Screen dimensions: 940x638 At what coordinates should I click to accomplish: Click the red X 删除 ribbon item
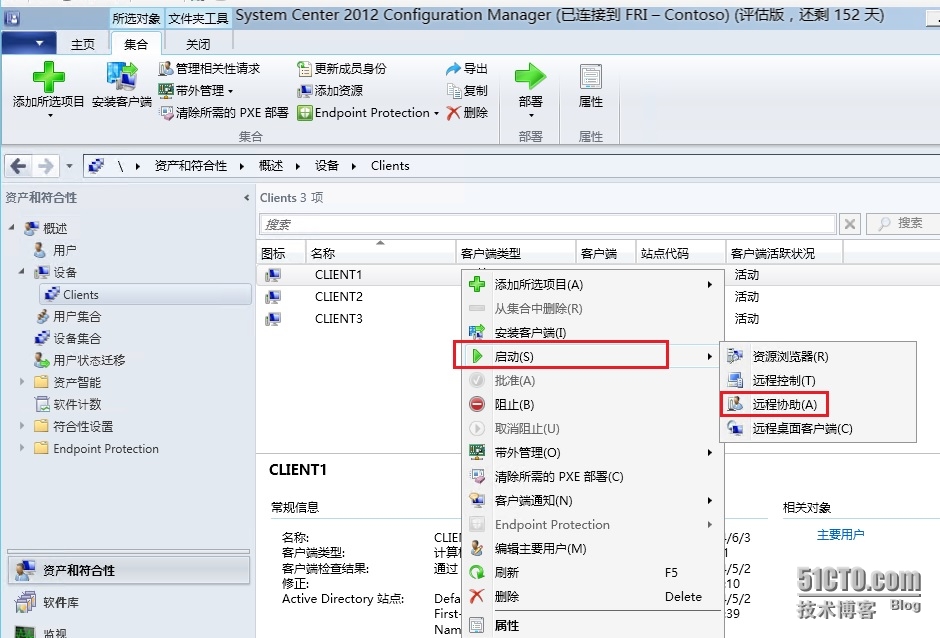click(x=467, y=113)
